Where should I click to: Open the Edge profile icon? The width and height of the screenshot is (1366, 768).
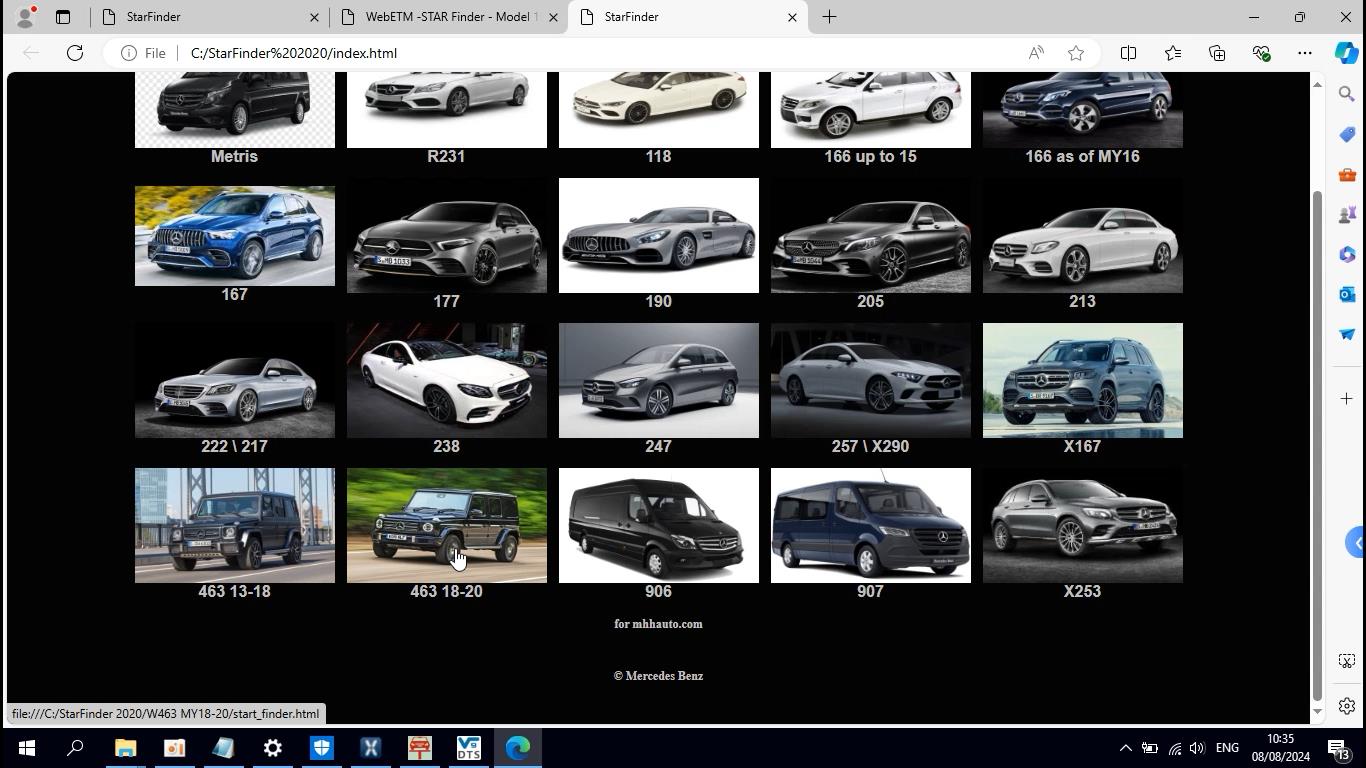(25, 17)
